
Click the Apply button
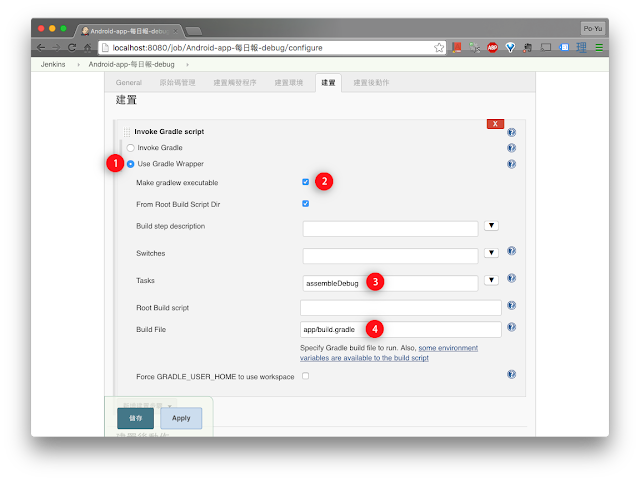[181, 418]
